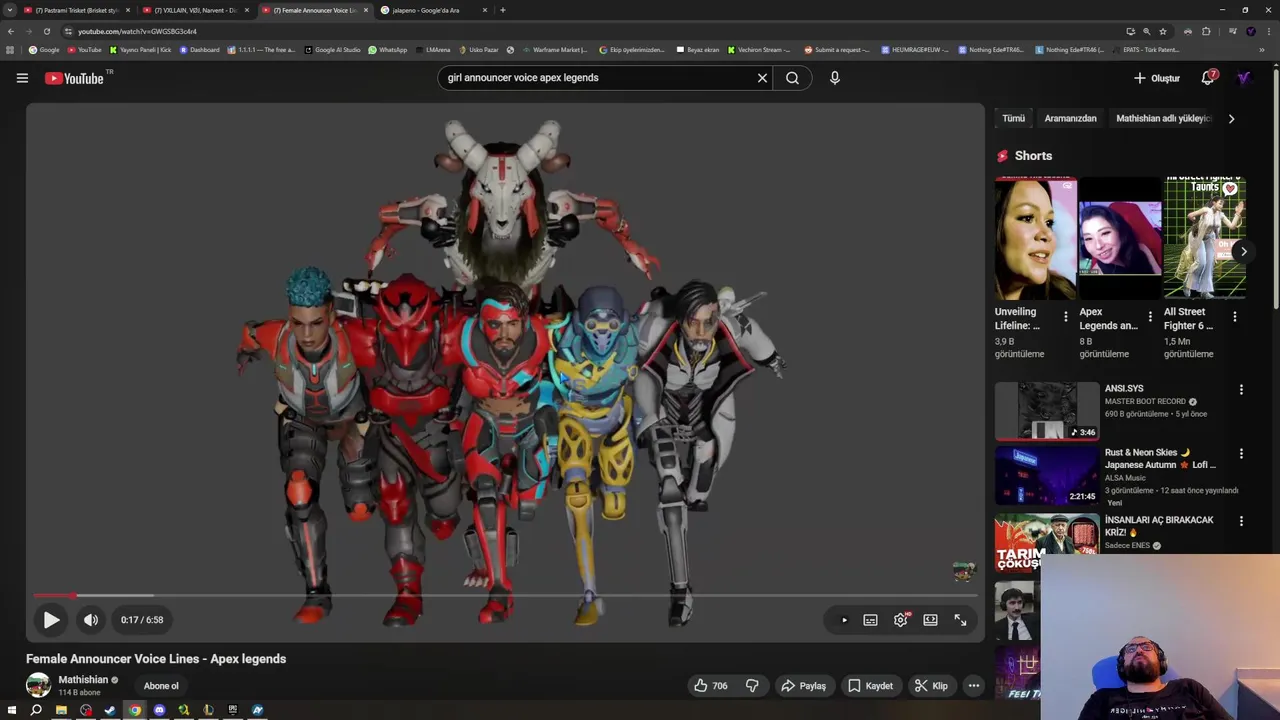Open the Apex Legends an... short thumbnail

point(1120,238)
